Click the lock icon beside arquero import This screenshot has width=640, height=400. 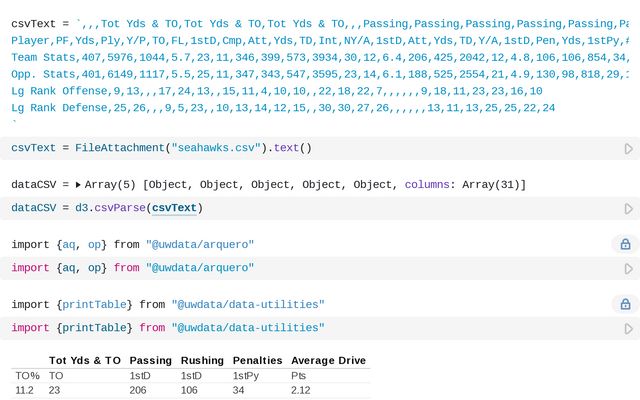[625, 244]
